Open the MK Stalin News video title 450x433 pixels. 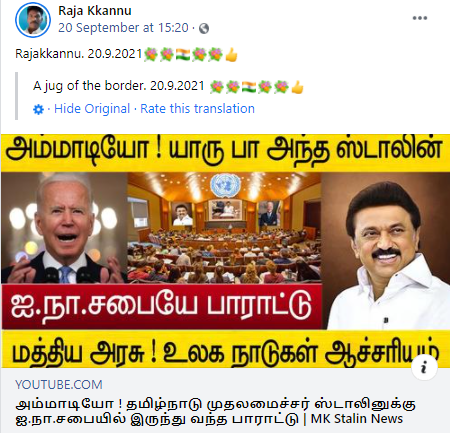tap(216, 411)
